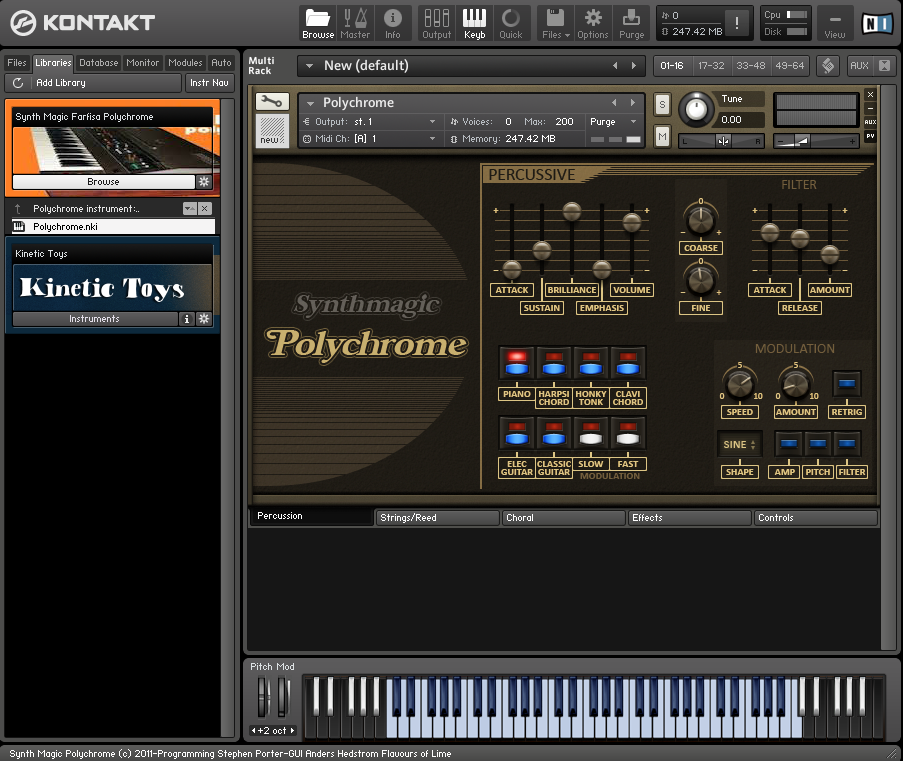903x761 pixels.
Task: Open the View menu
Action: (834, 24)
